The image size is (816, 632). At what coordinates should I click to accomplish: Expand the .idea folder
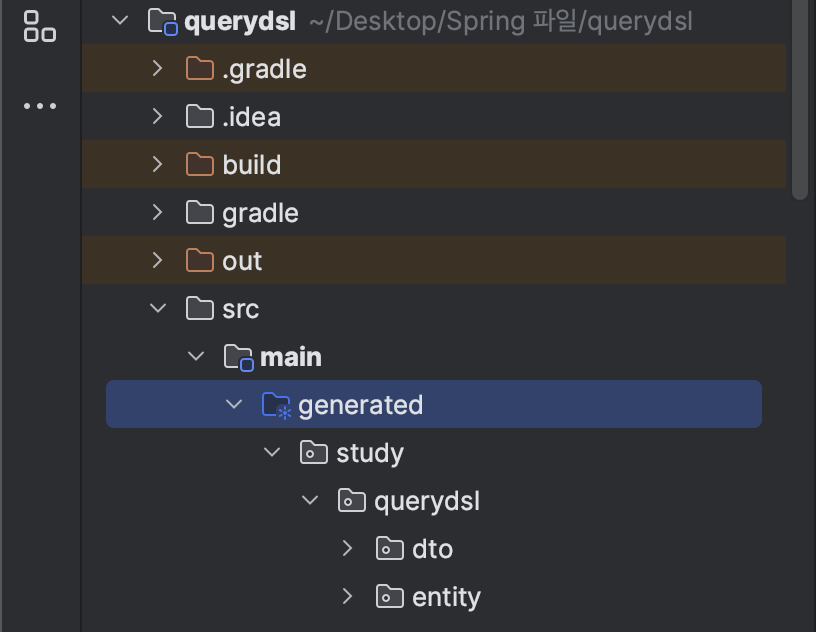[x=157, y=116]
